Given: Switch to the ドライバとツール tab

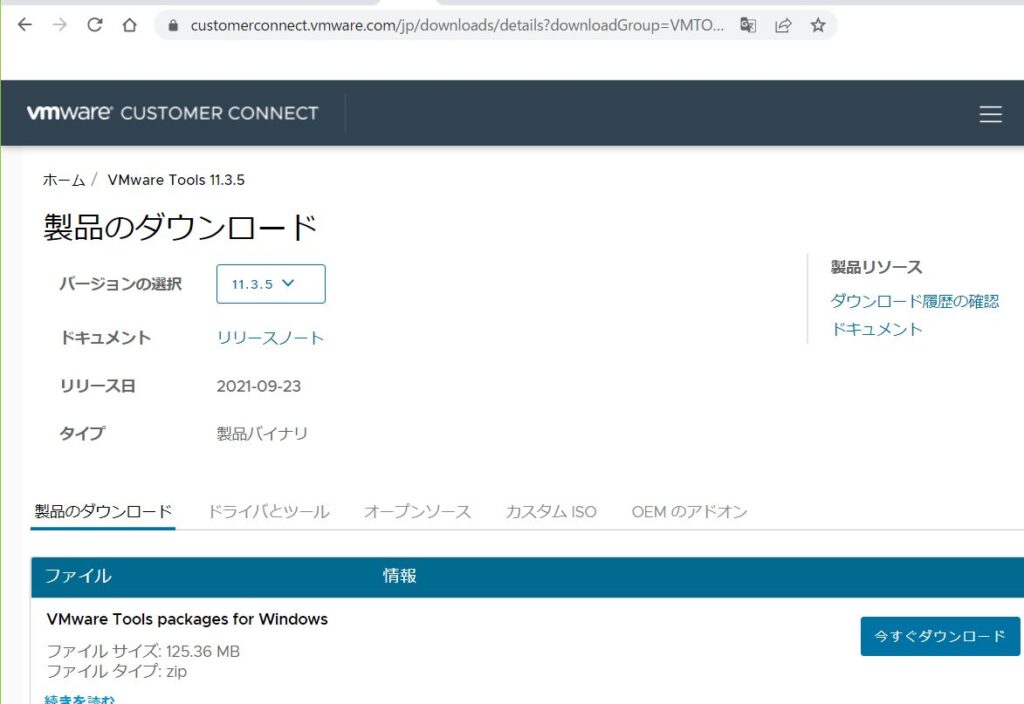Looking at the screenshot, I should point(268,511).
